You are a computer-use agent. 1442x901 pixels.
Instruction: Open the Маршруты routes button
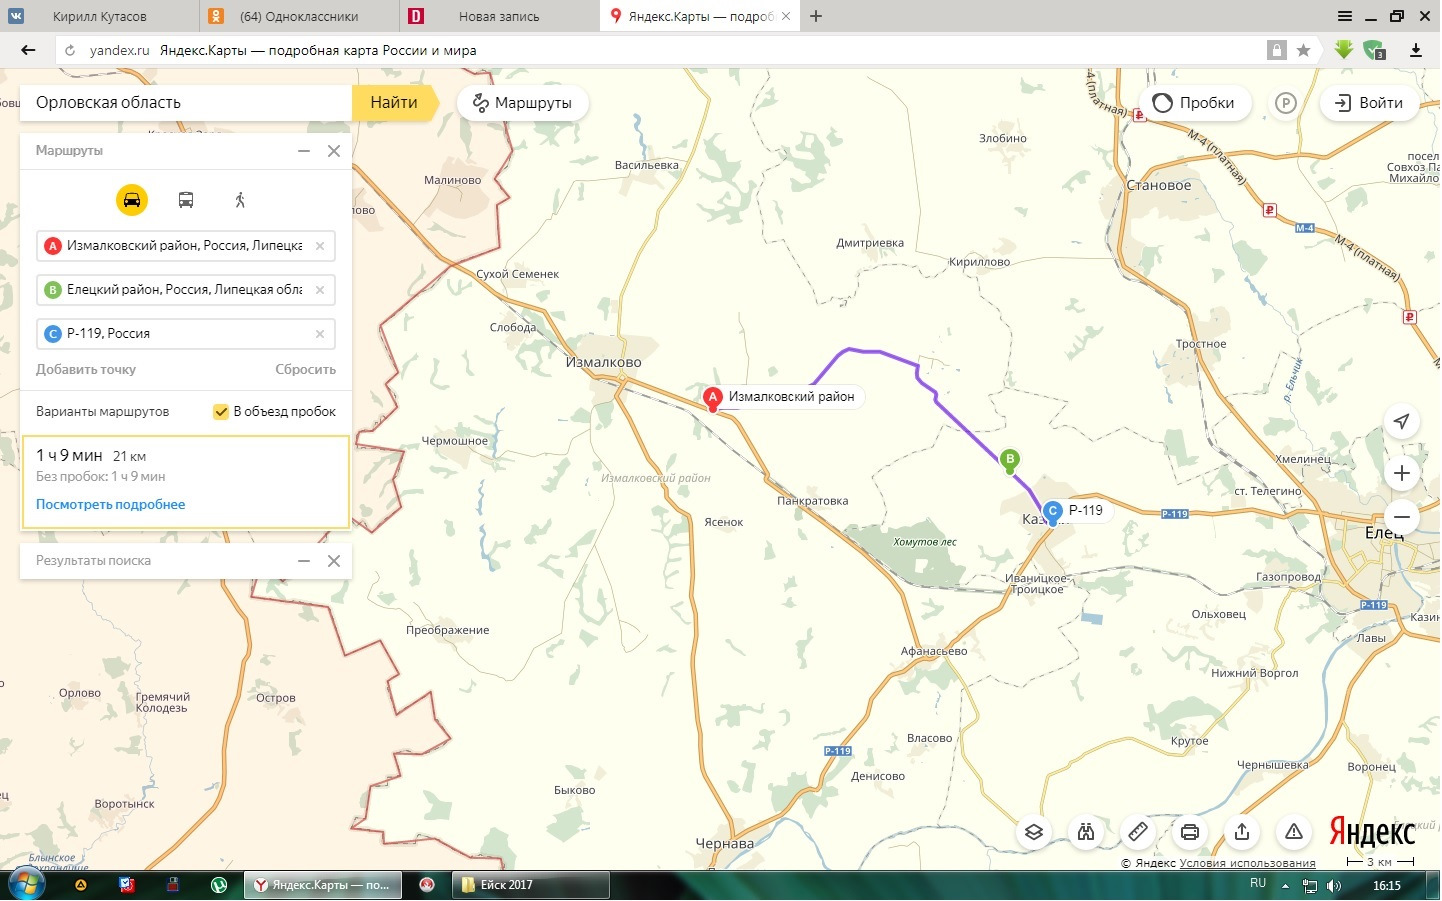pyautogui.click(x=522, y=103)
